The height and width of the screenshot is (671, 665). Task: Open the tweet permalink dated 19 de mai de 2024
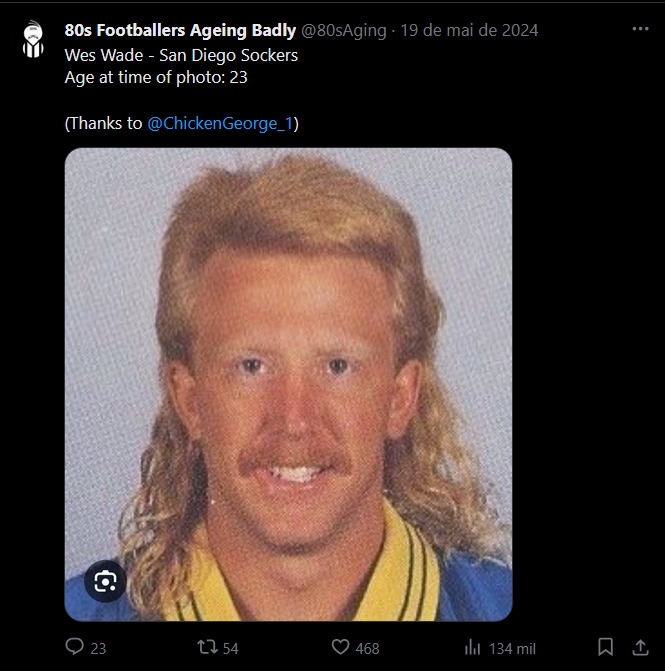(x=469, y=30)
